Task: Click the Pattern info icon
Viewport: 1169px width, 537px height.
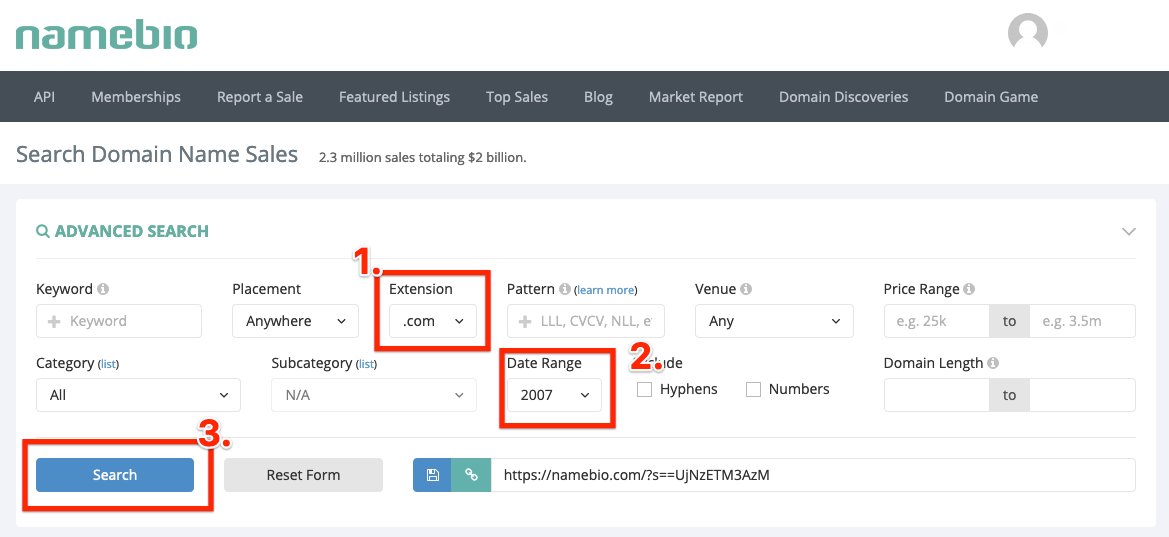Action: (564, 289)
